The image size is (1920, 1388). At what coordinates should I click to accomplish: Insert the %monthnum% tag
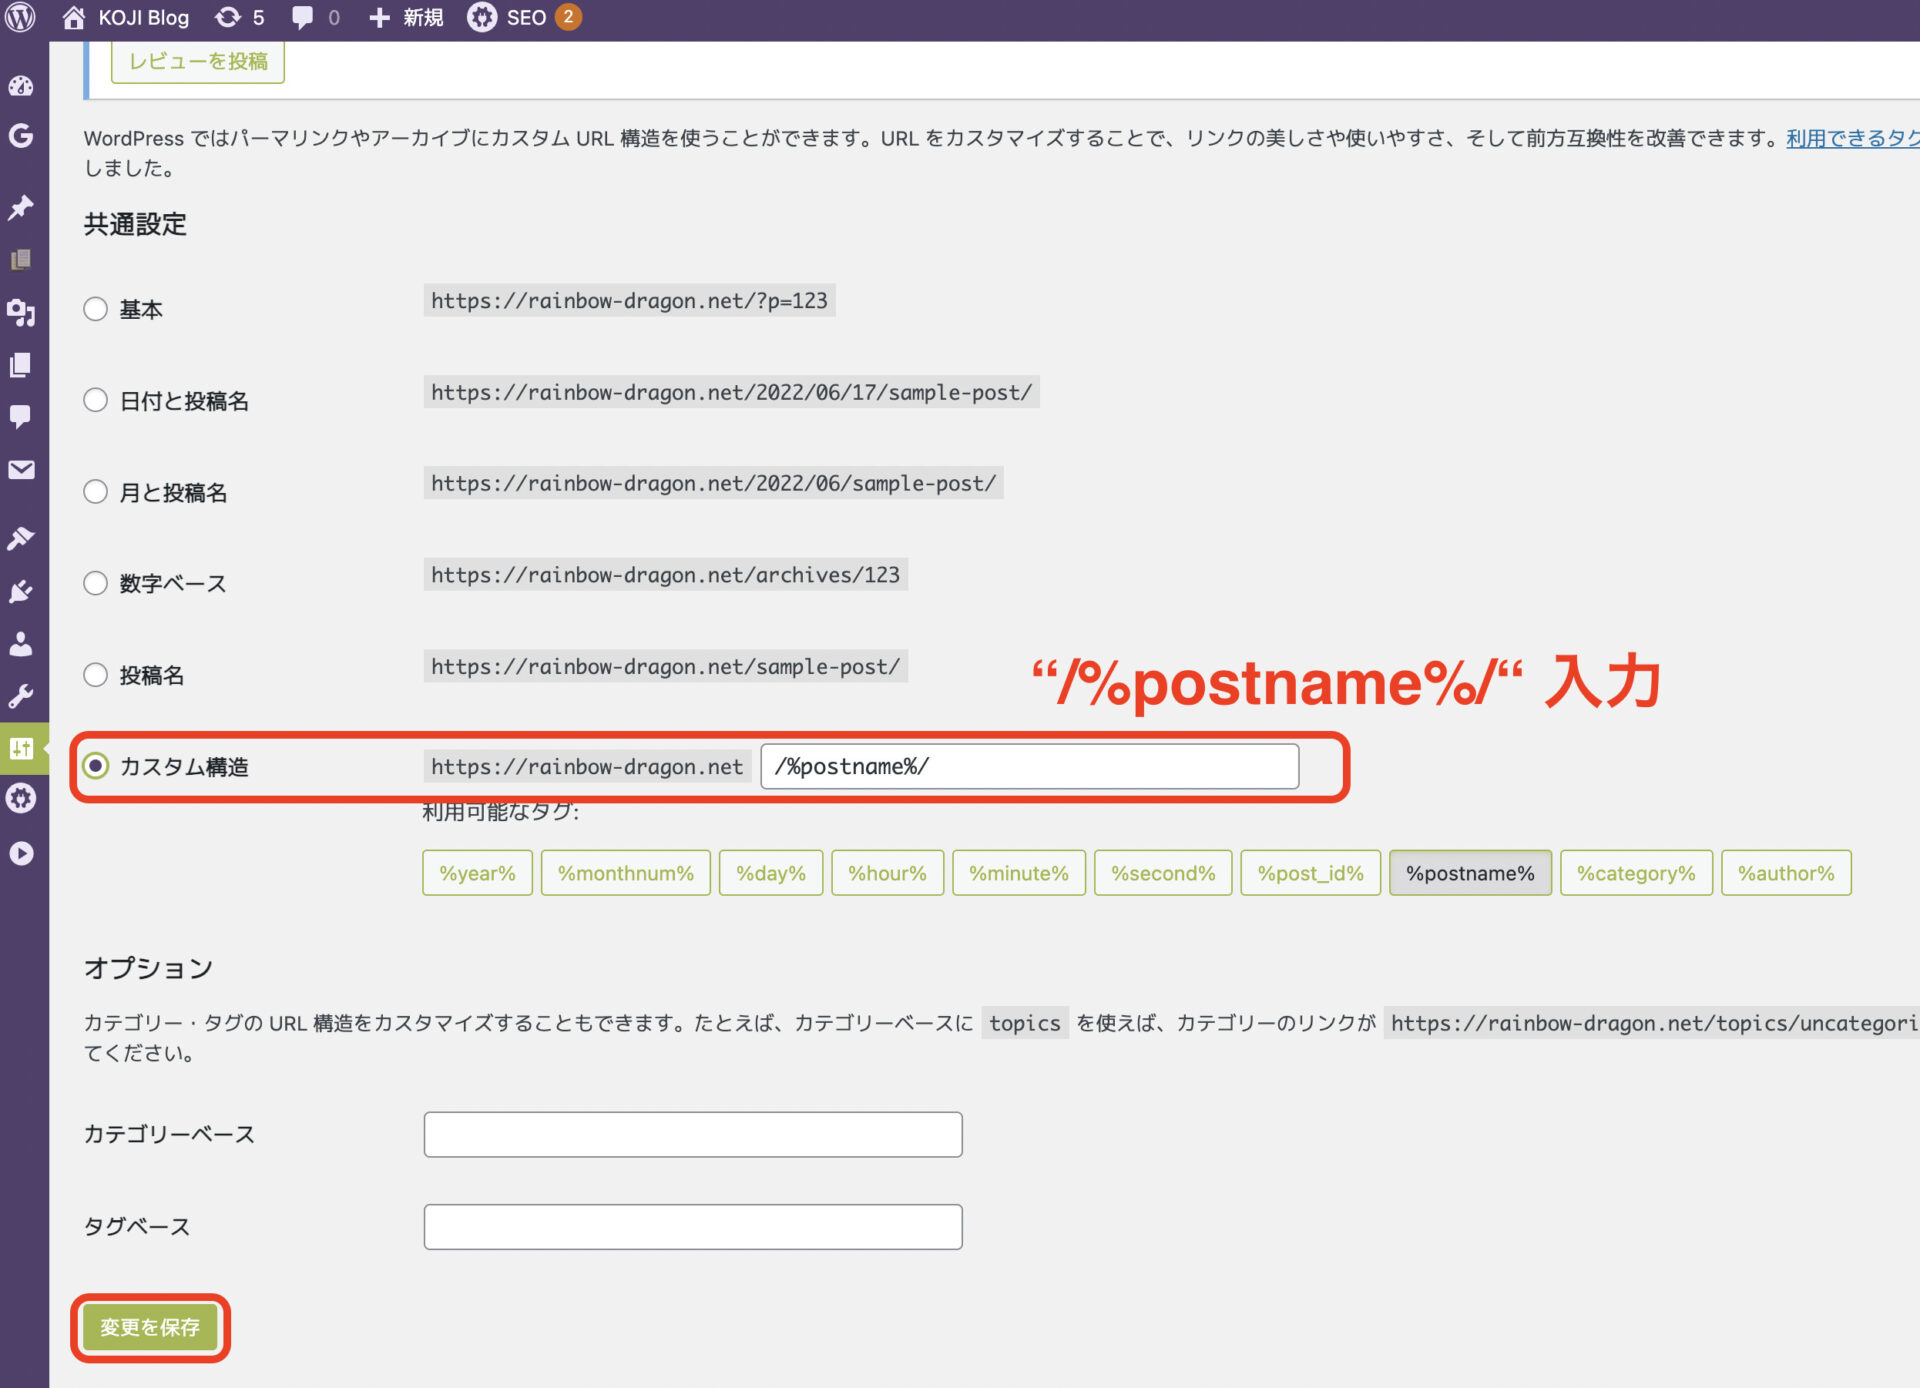(626, 873)
